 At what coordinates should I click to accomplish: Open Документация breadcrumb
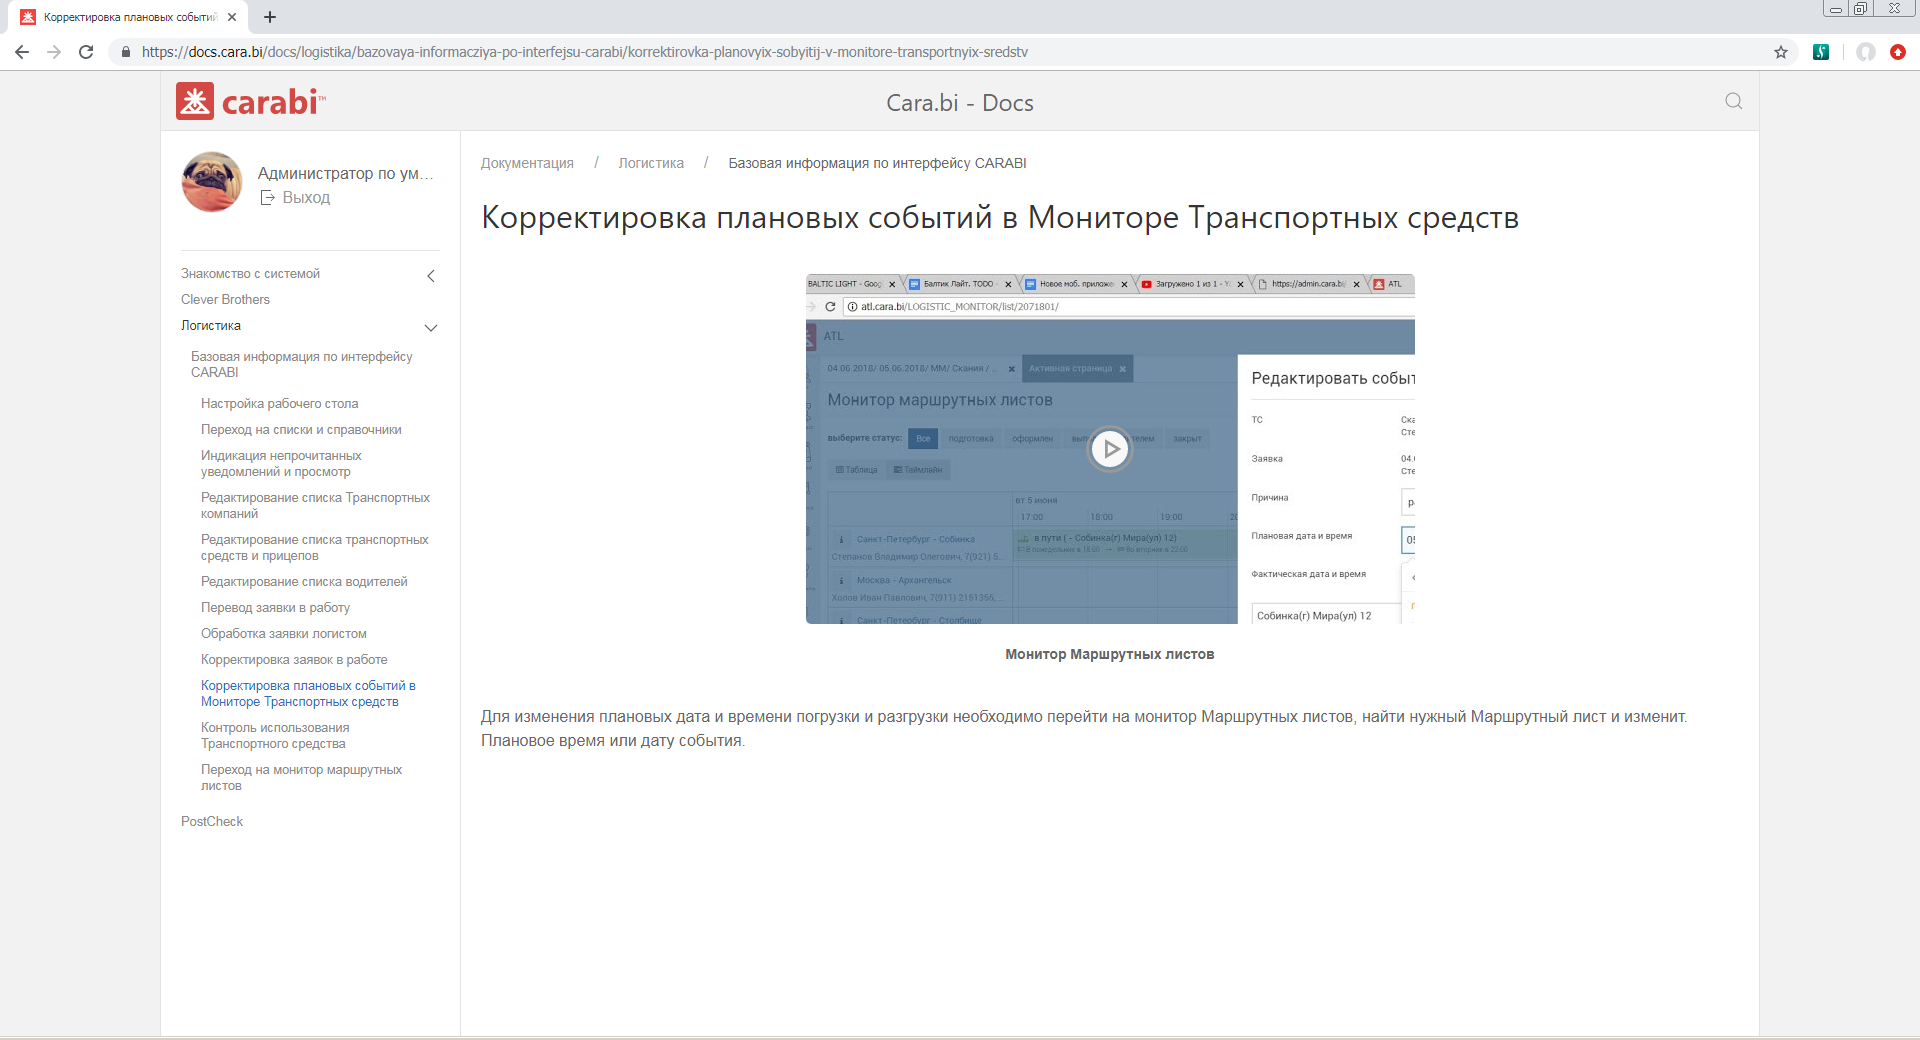click(527, 163)
